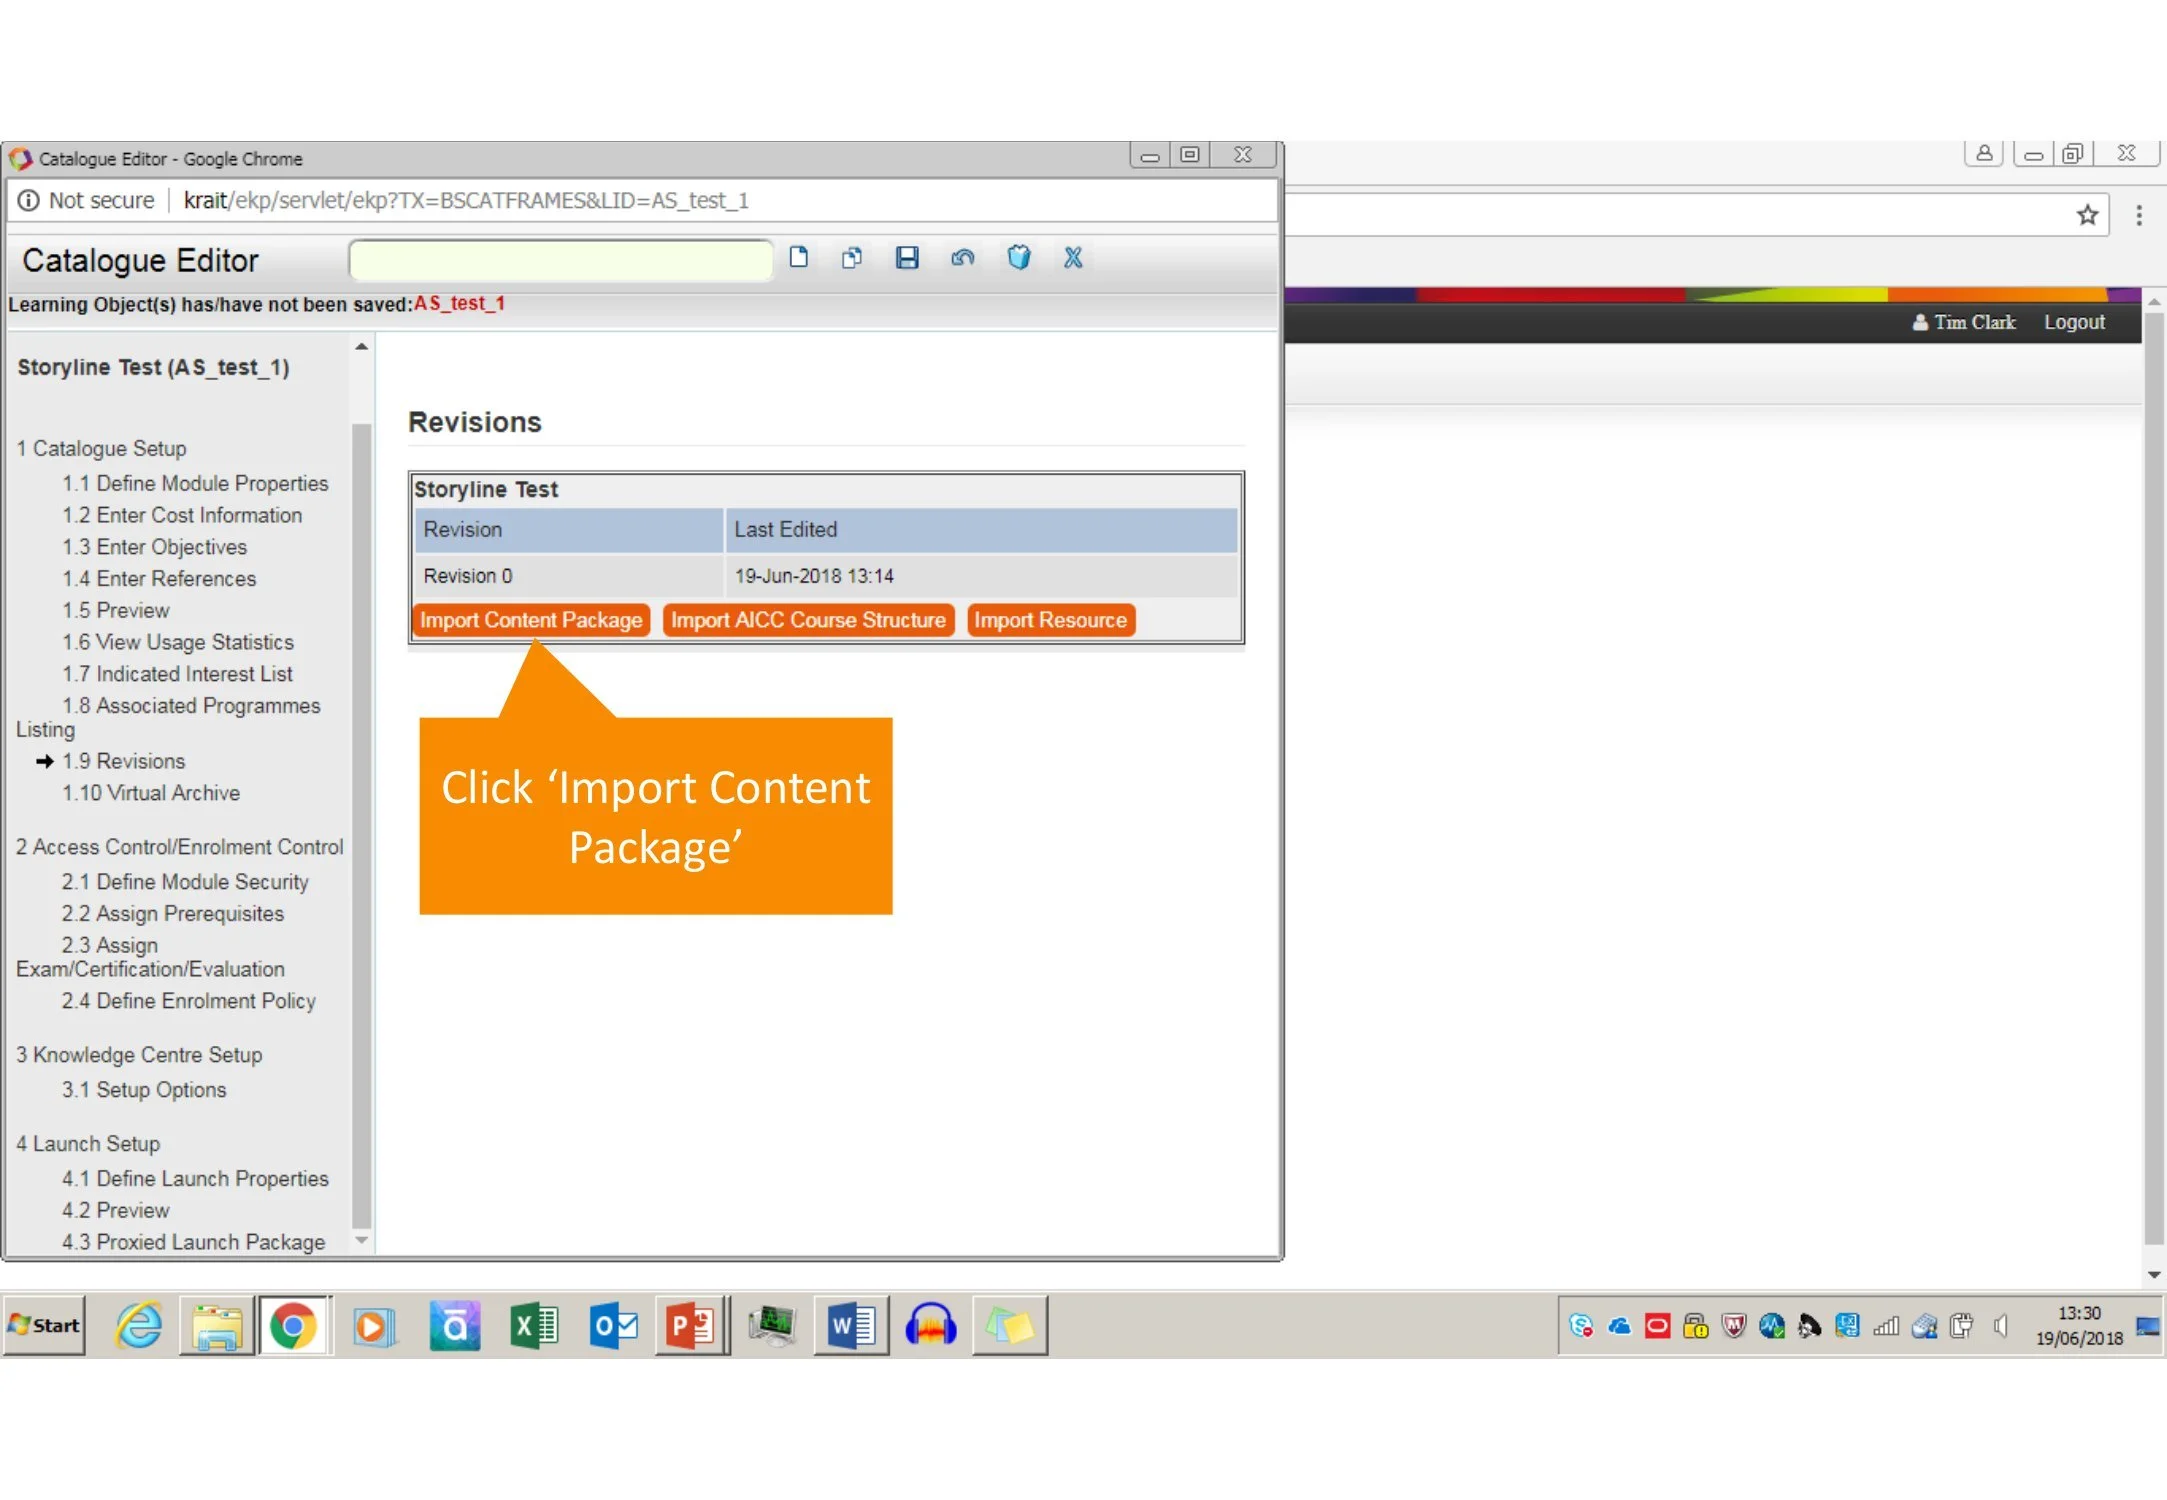Click the blue X close icon in toolbar
This screenshot has width=2167, height=1500.
[x=1073, y=258]
